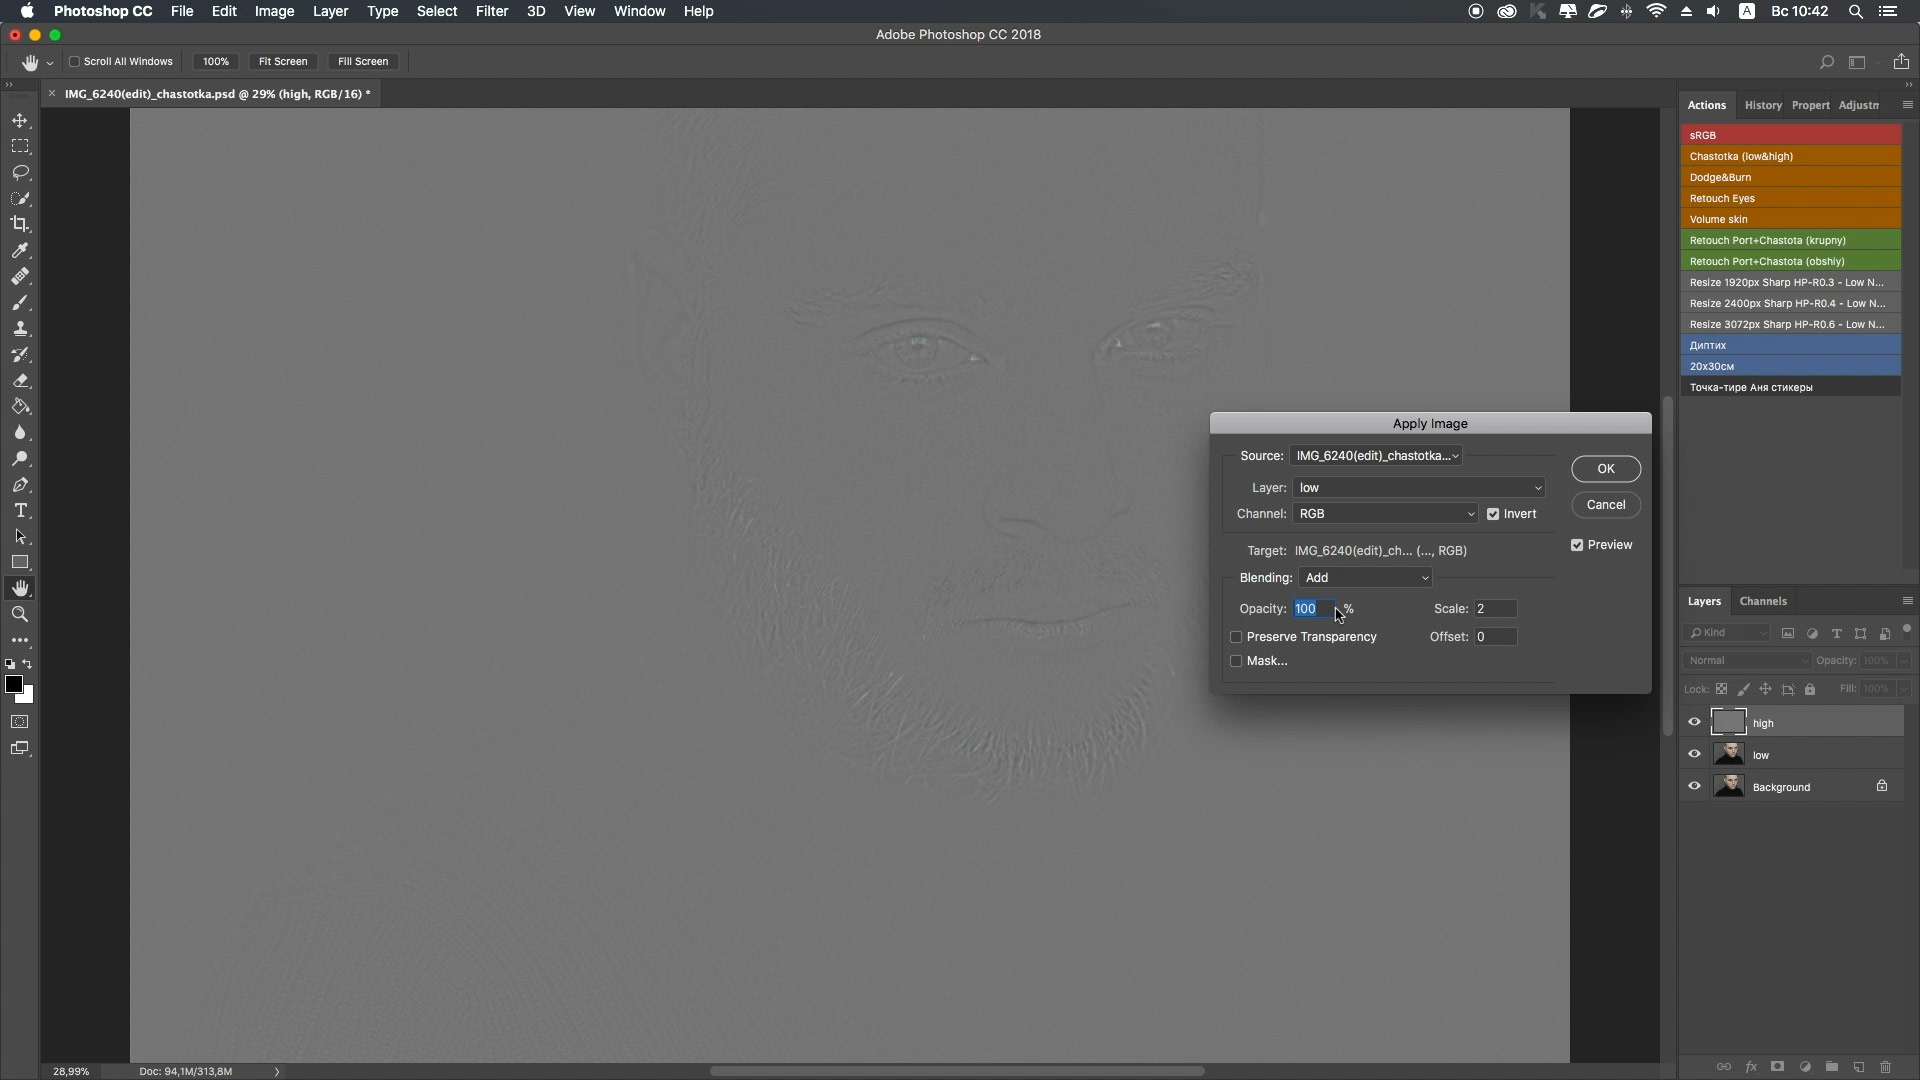The width and height of the screenshot is (1920, 1080).
Task: Open the Filter menu
Action: click(491, 11)
